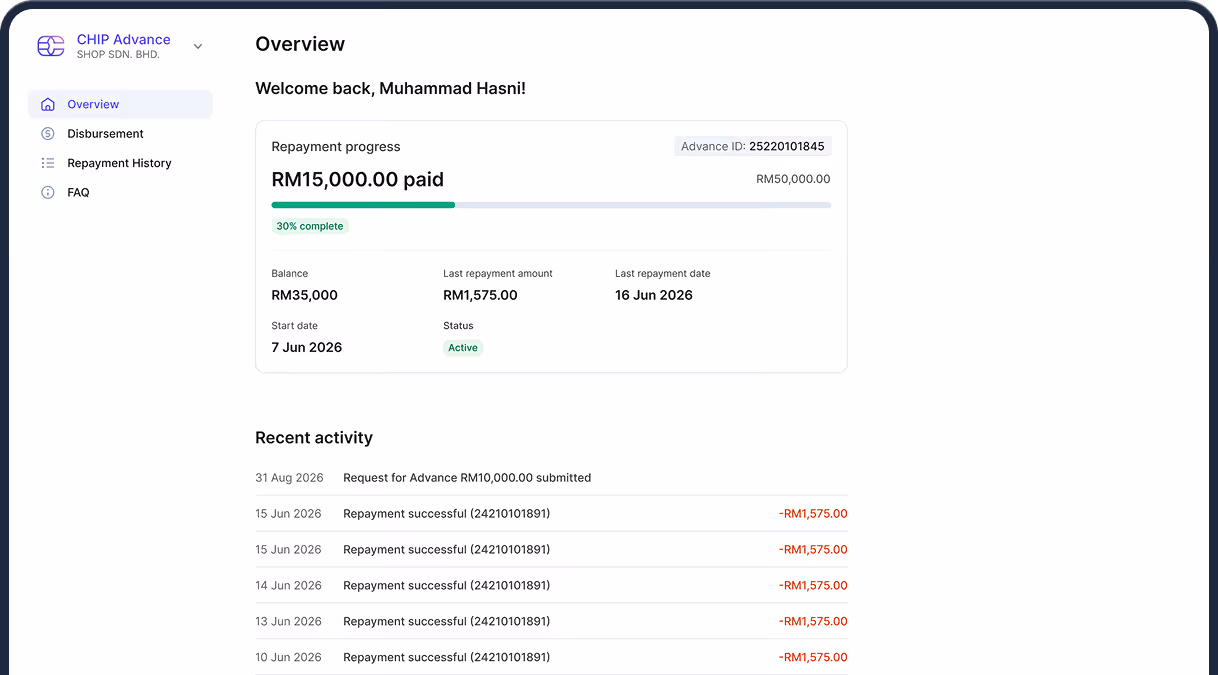The height and width of the screenshot is (675, 1218).
Task: Click the Welcome back, Muhammad Hasni greeting
Action: (391, 88)
